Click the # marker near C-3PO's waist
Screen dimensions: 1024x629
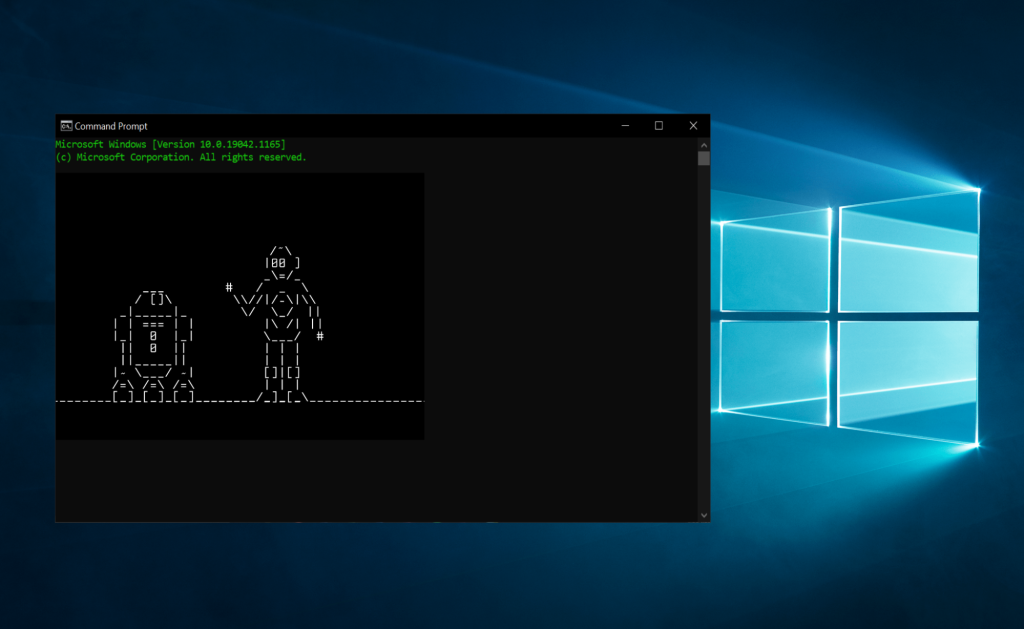coord(319,337)
